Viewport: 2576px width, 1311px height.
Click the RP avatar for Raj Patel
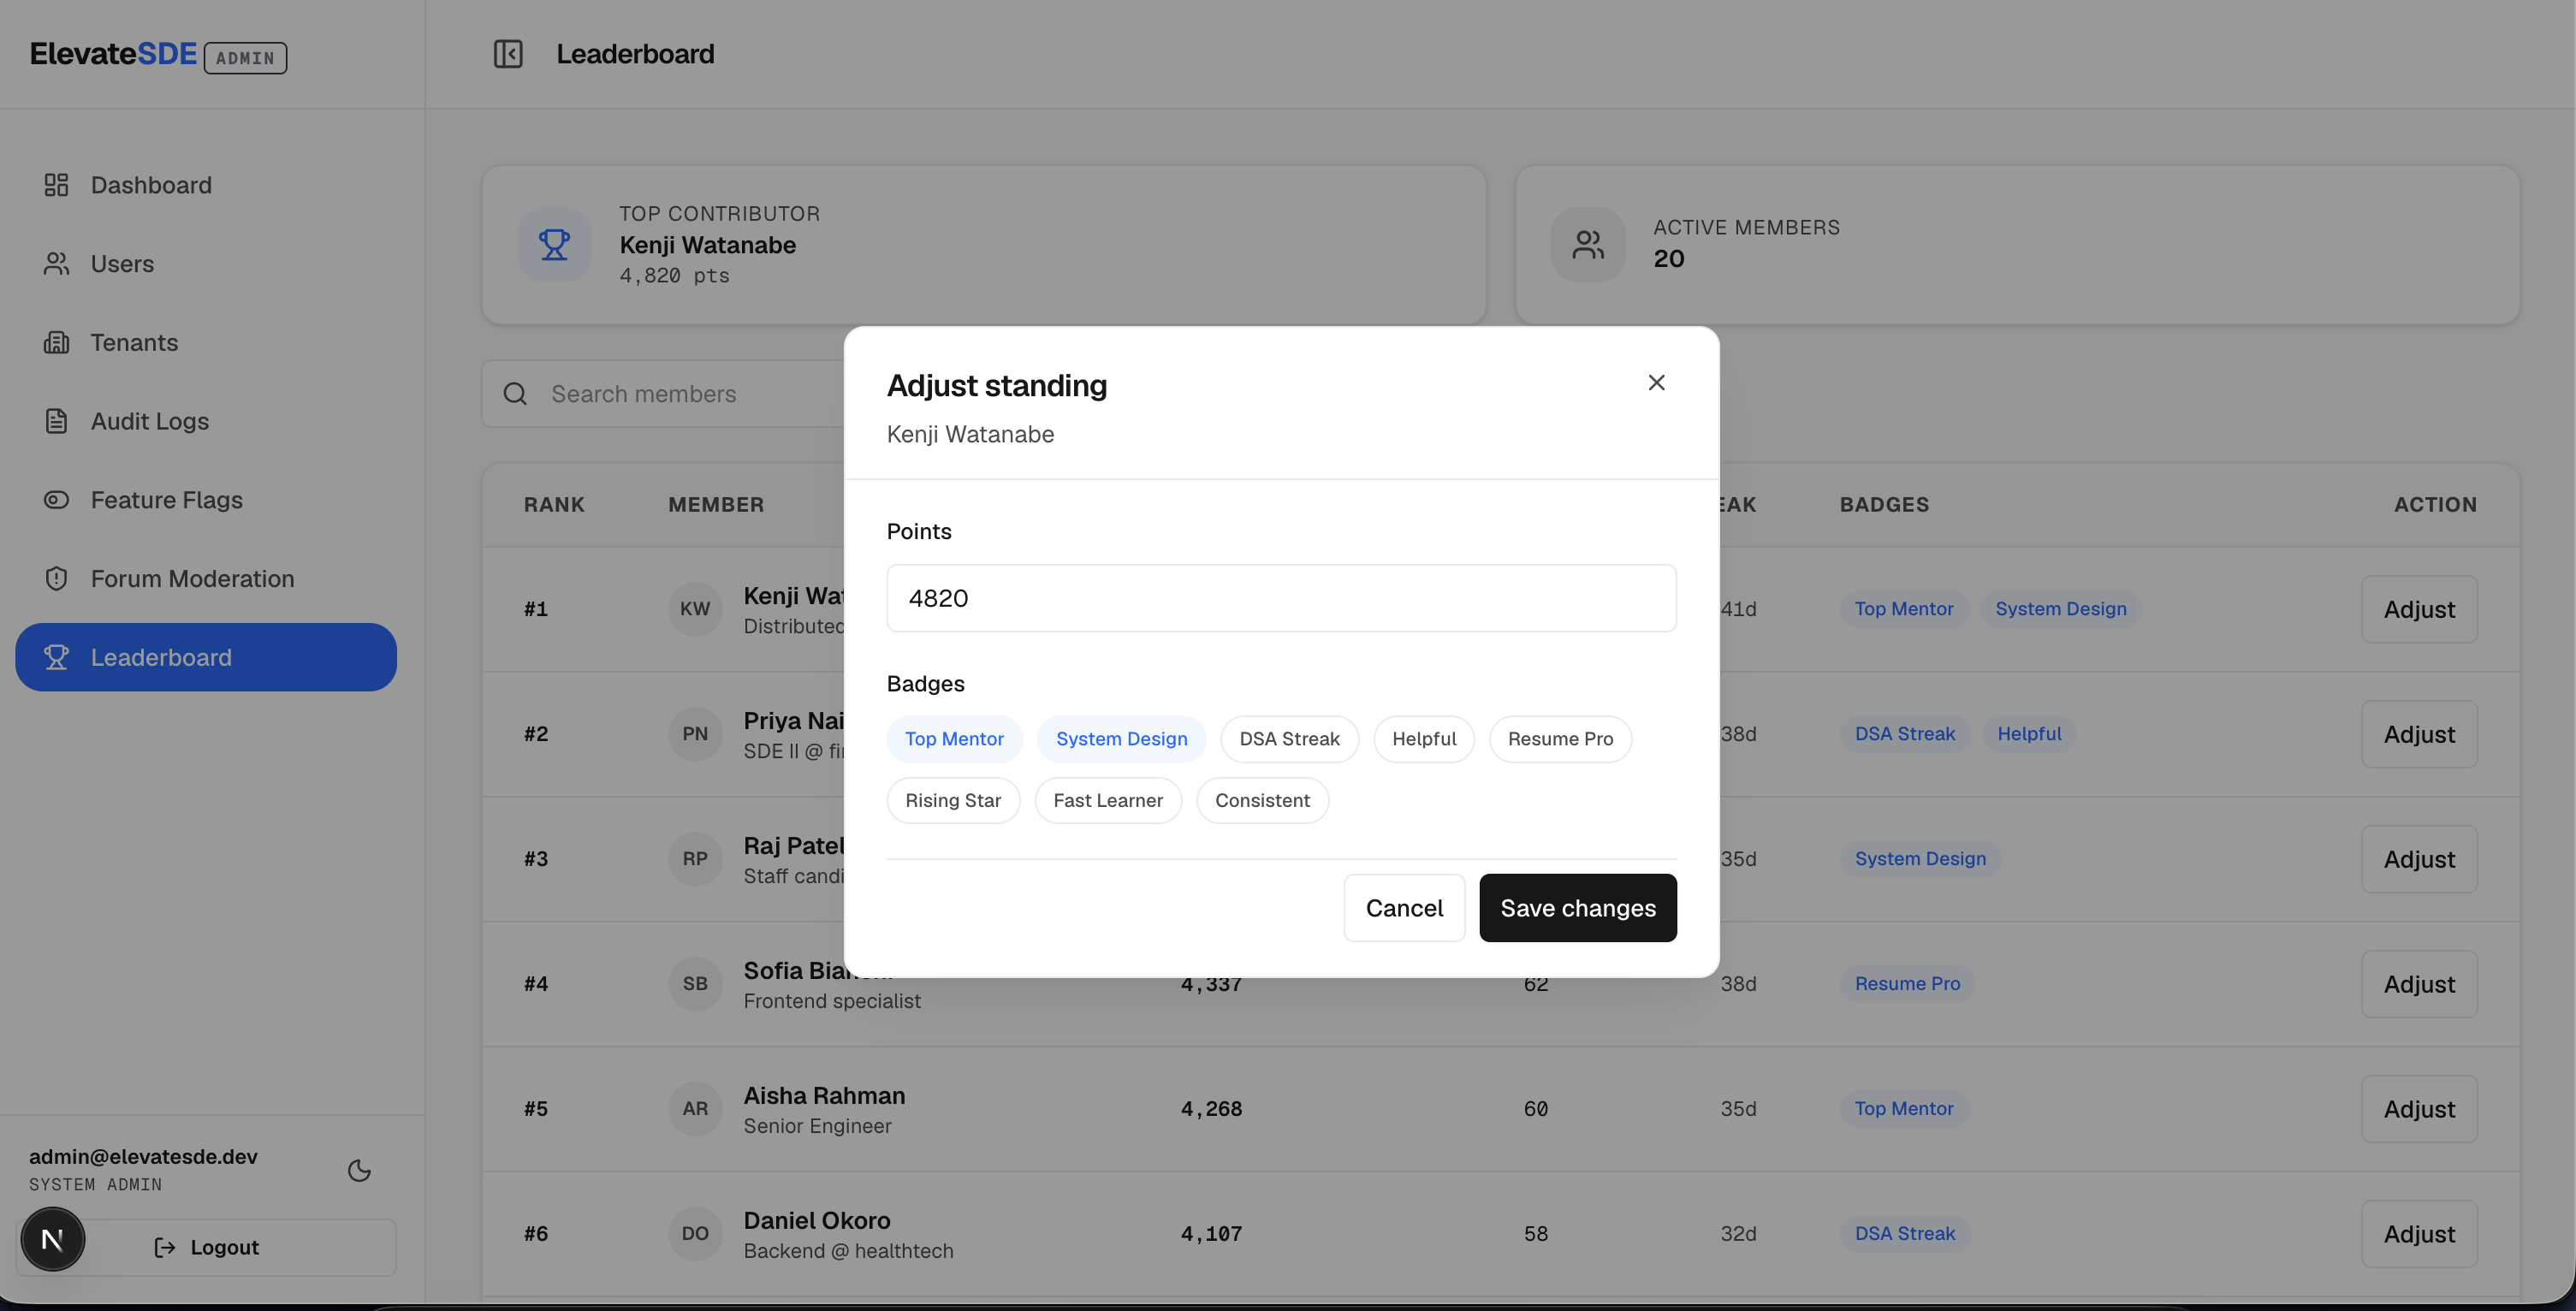[695, 859]
